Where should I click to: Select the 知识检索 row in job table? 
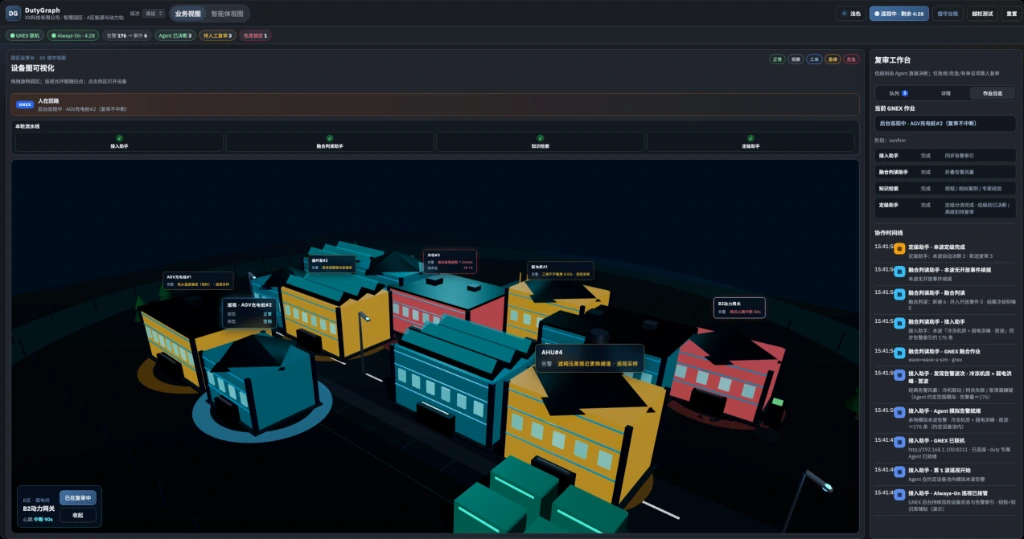pos(945,188)
